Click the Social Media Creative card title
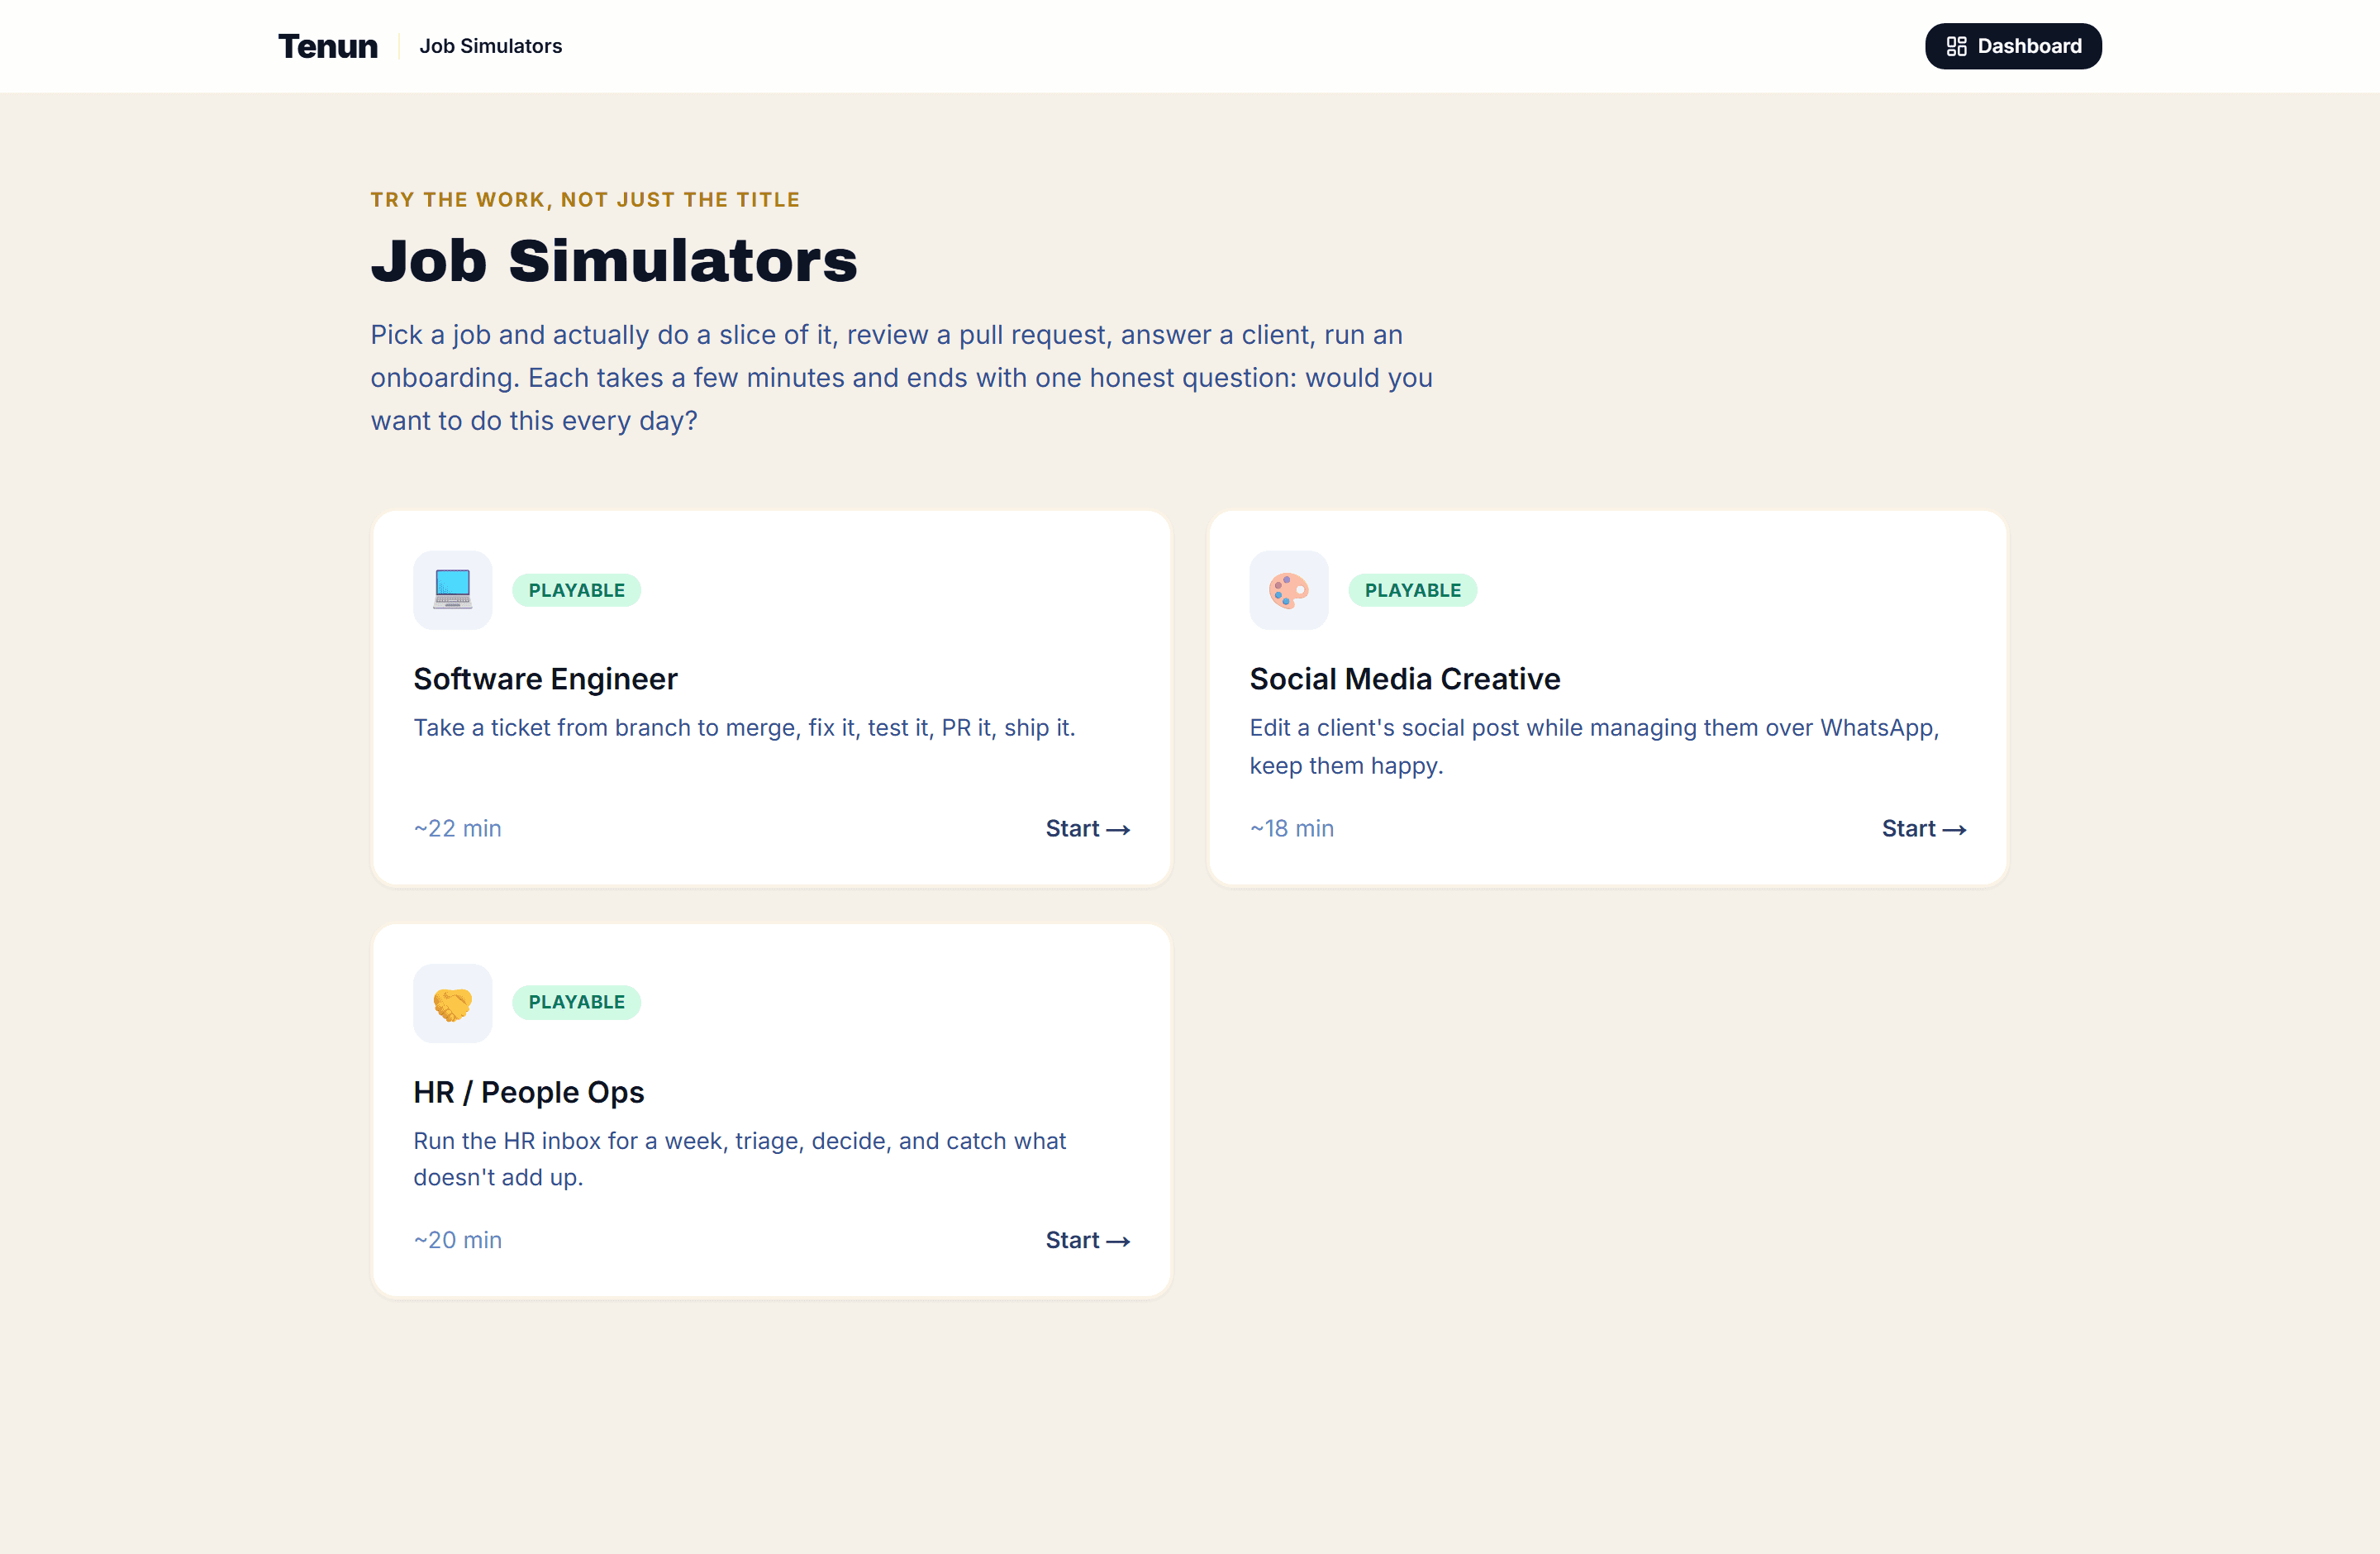 (x=1404, y=679)
